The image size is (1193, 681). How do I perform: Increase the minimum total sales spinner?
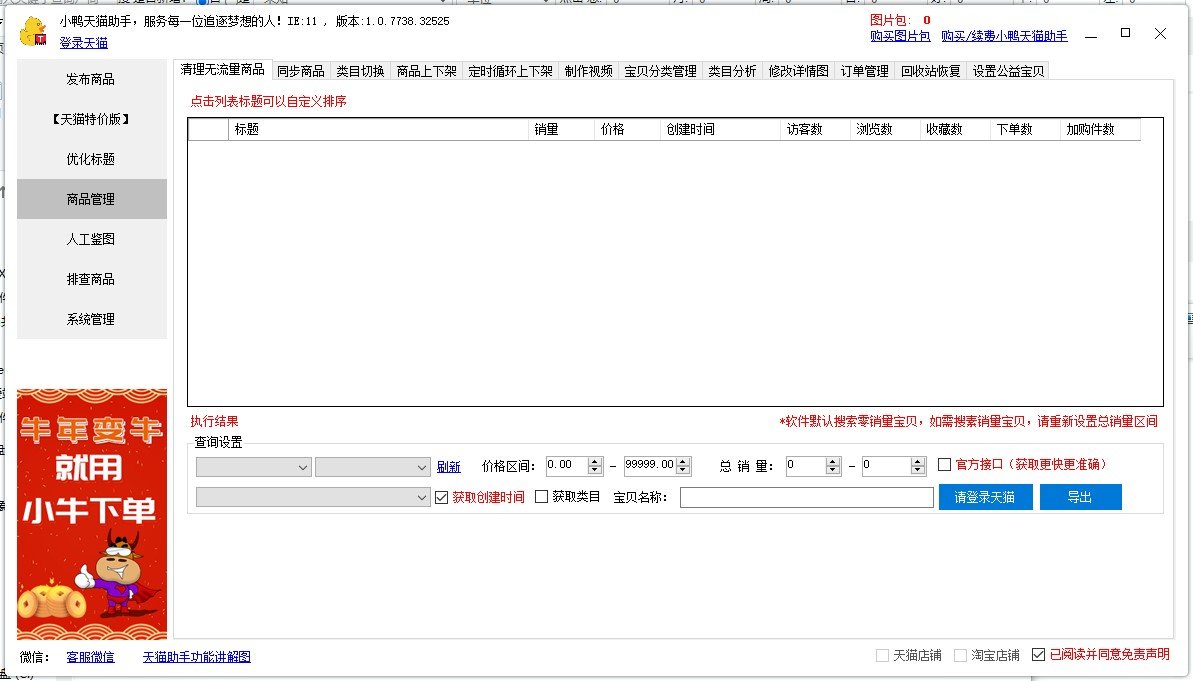[x=834, y=461]
